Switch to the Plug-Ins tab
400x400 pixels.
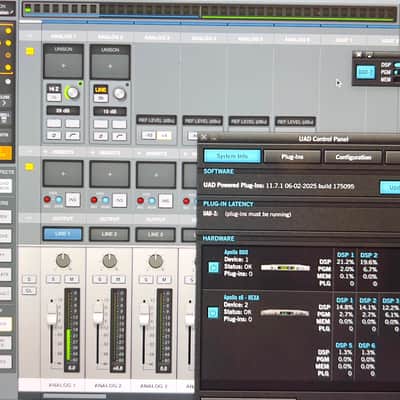(292, 156)
